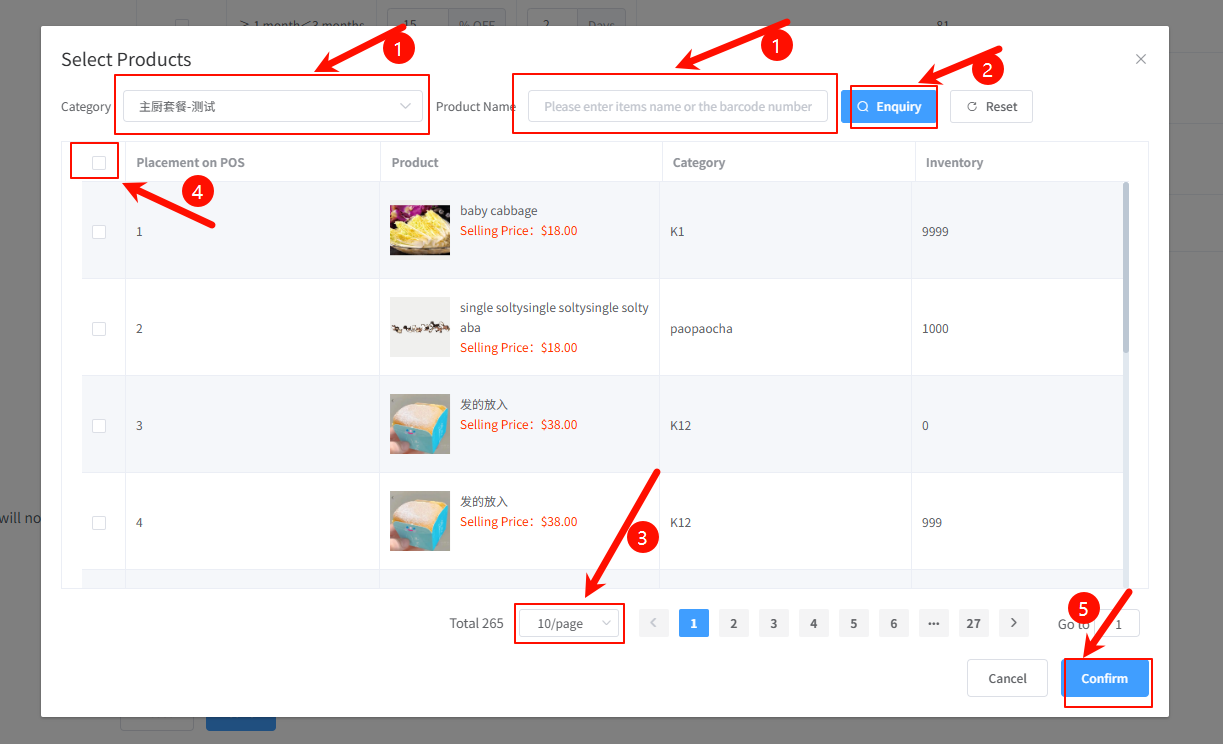This screenshot has height=744, width=1223.
Task: Click the Go to page number field
Action: (x=1120, y=624)
